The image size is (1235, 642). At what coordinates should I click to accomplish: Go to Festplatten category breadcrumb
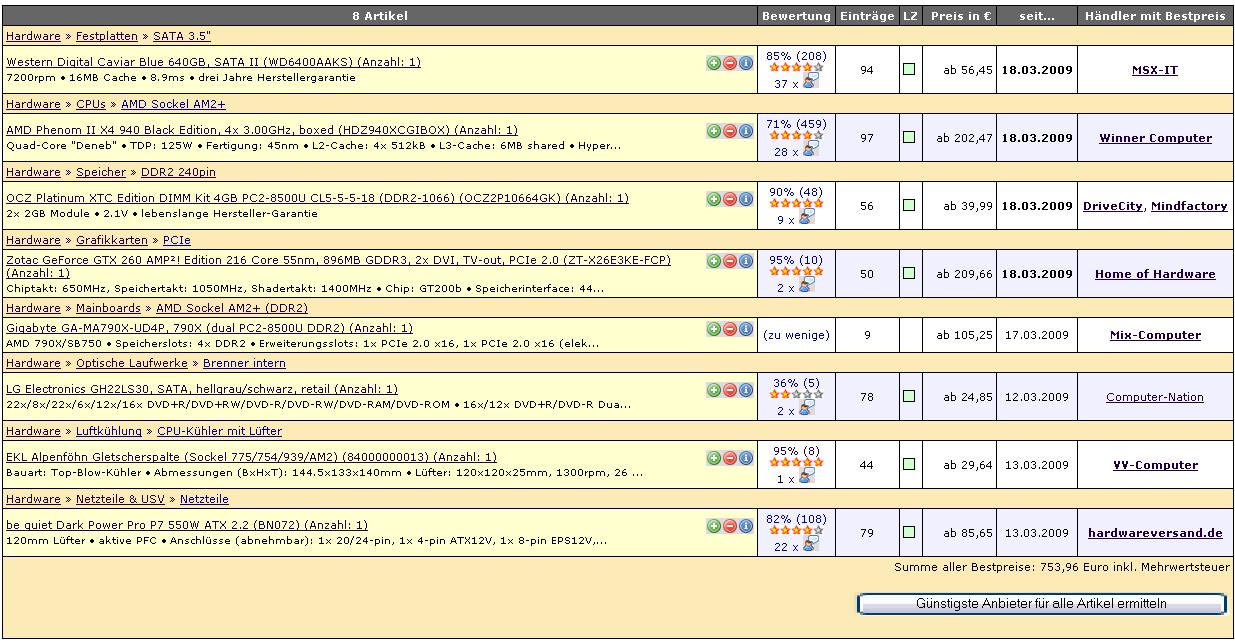107,36
